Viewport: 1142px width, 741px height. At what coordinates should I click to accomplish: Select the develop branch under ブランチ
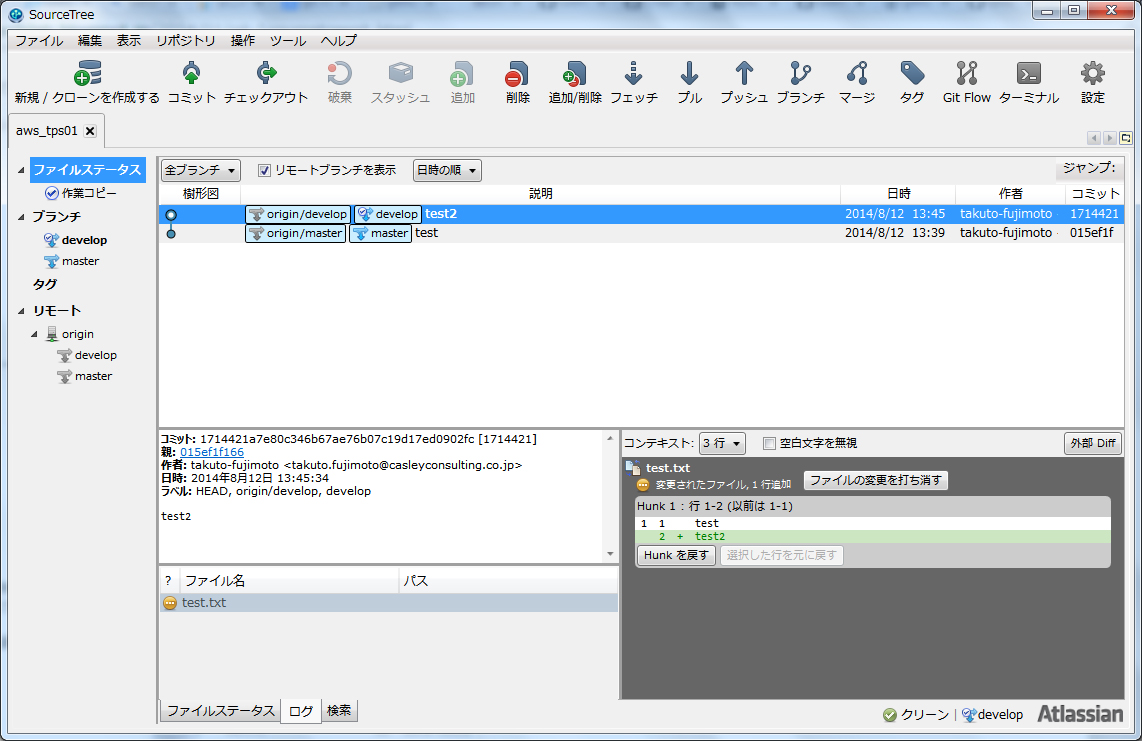[x=76, y=240]
